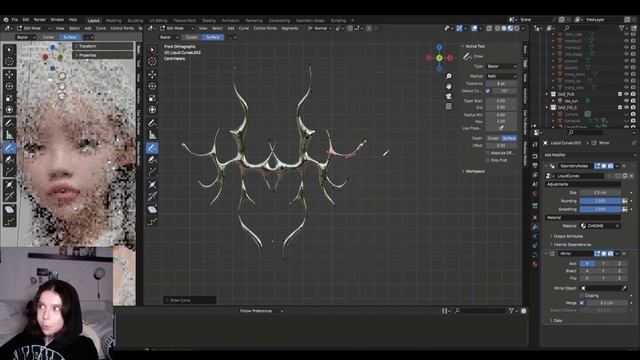The height and width of the screenshot is (360, 640).
Task: Toggle Mirror Bisect X button
Action: 587,271
